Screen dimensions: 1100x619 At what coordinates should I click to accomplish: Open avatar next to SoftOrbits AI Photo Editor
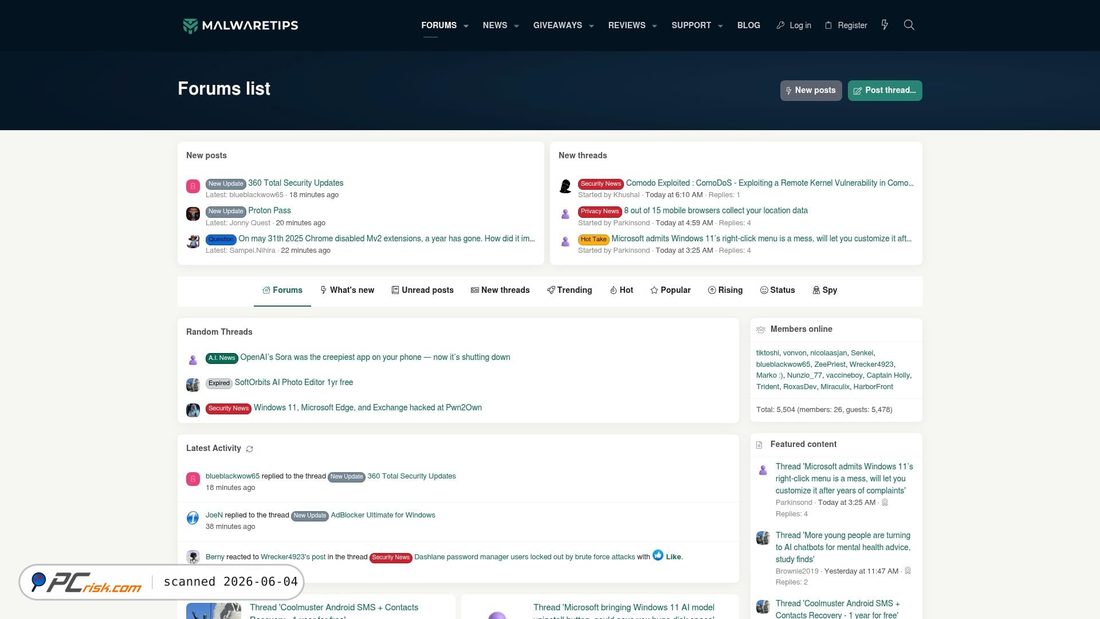pos(193,384)
